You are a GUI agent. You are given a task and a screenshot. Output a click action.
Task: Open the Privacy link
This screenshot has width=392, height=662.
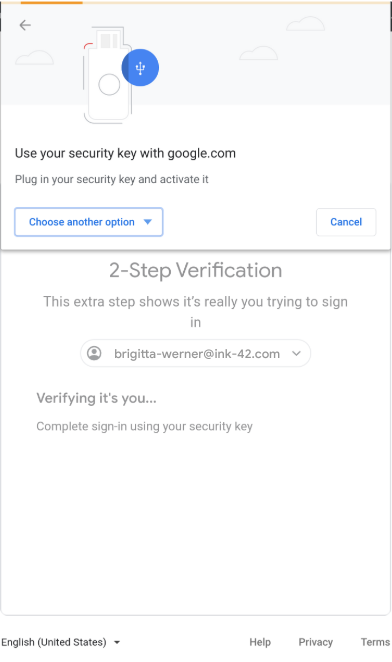pyautogui.click(x=316, y=642)
